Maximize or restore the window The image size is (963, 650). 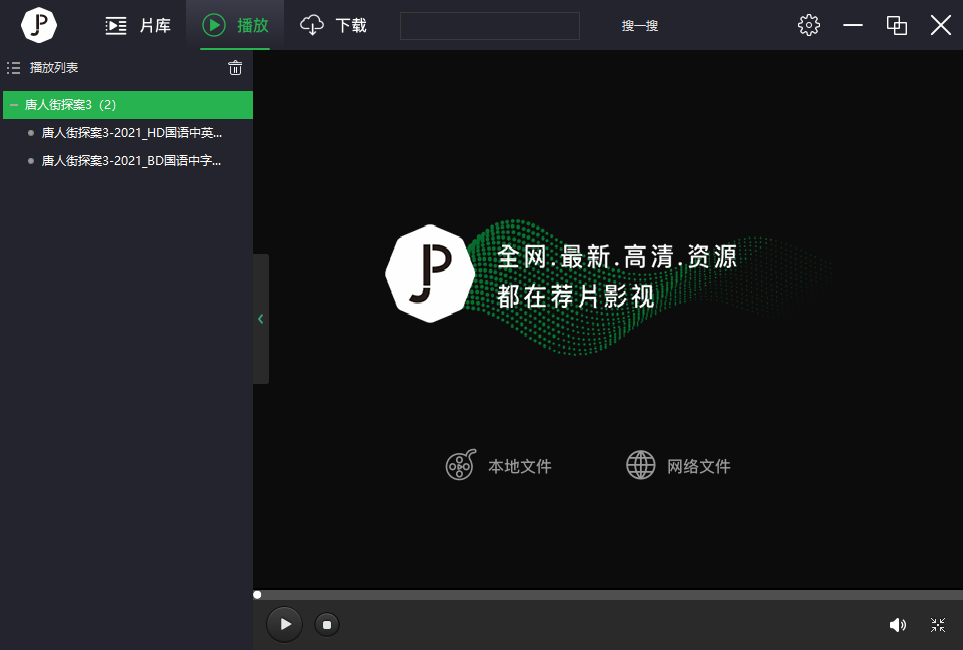click(897, 25)
